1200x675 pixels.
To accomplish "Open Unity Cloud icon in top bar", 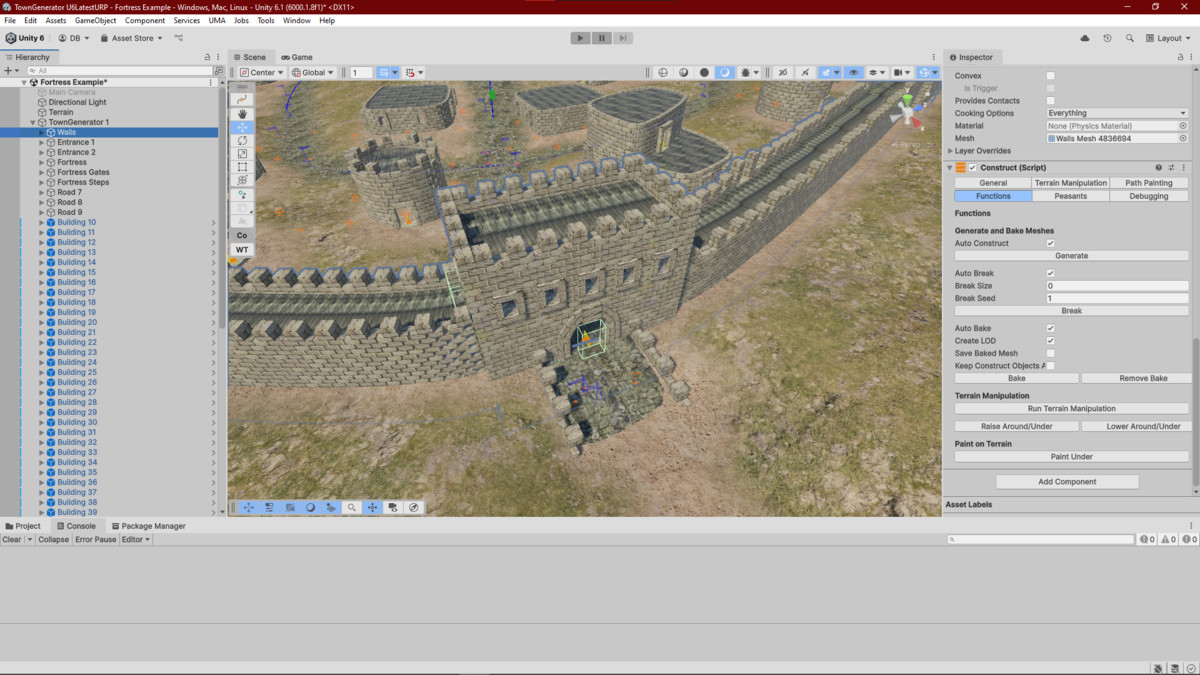I will coord(1085,38).
